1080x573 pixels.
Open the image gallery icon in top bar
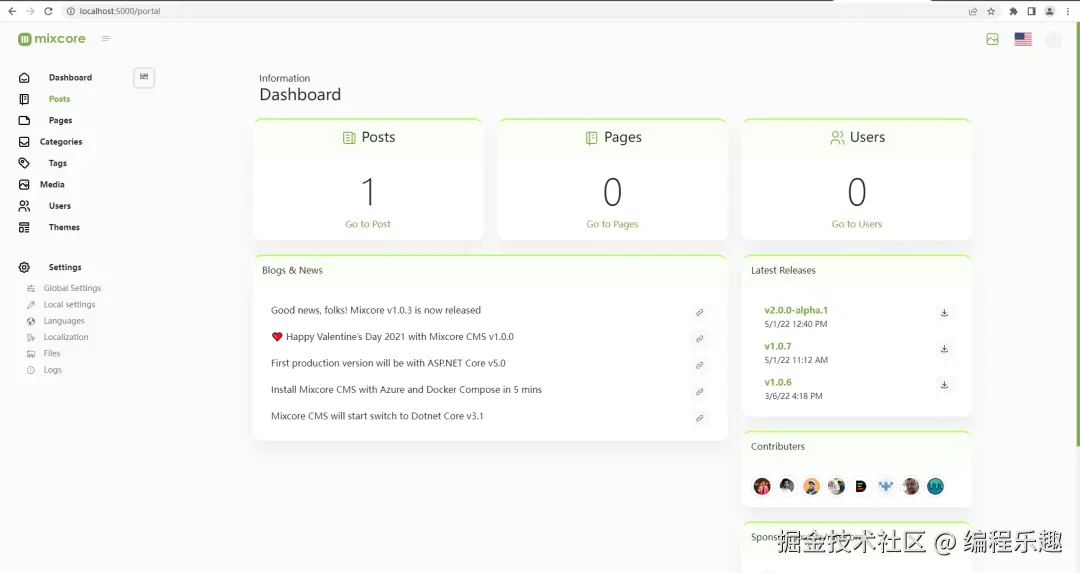[x=993, y=39]
